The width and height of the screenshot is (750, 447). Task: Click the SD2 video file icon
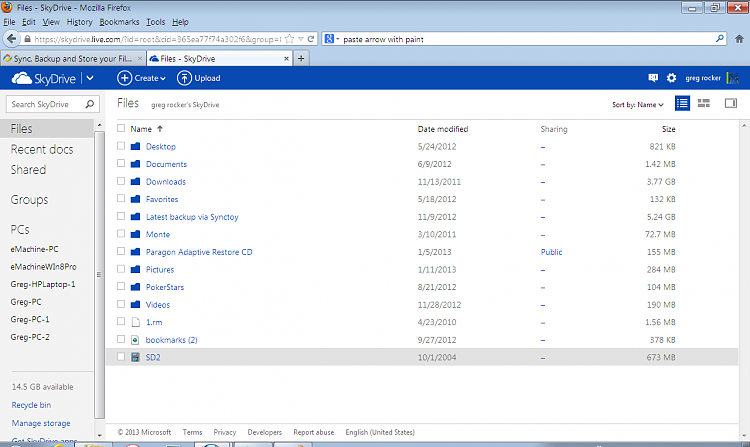coord(135,357)
